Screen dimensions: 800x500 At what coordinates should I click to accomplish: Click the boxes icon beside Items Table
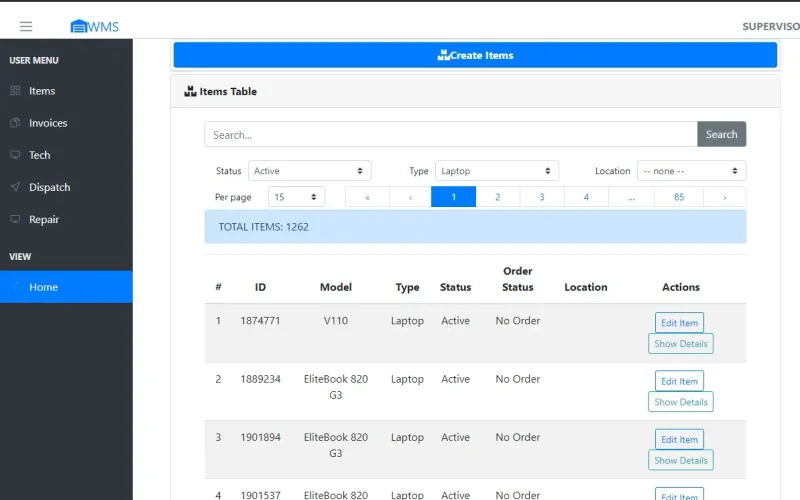(x=190, y=91)
